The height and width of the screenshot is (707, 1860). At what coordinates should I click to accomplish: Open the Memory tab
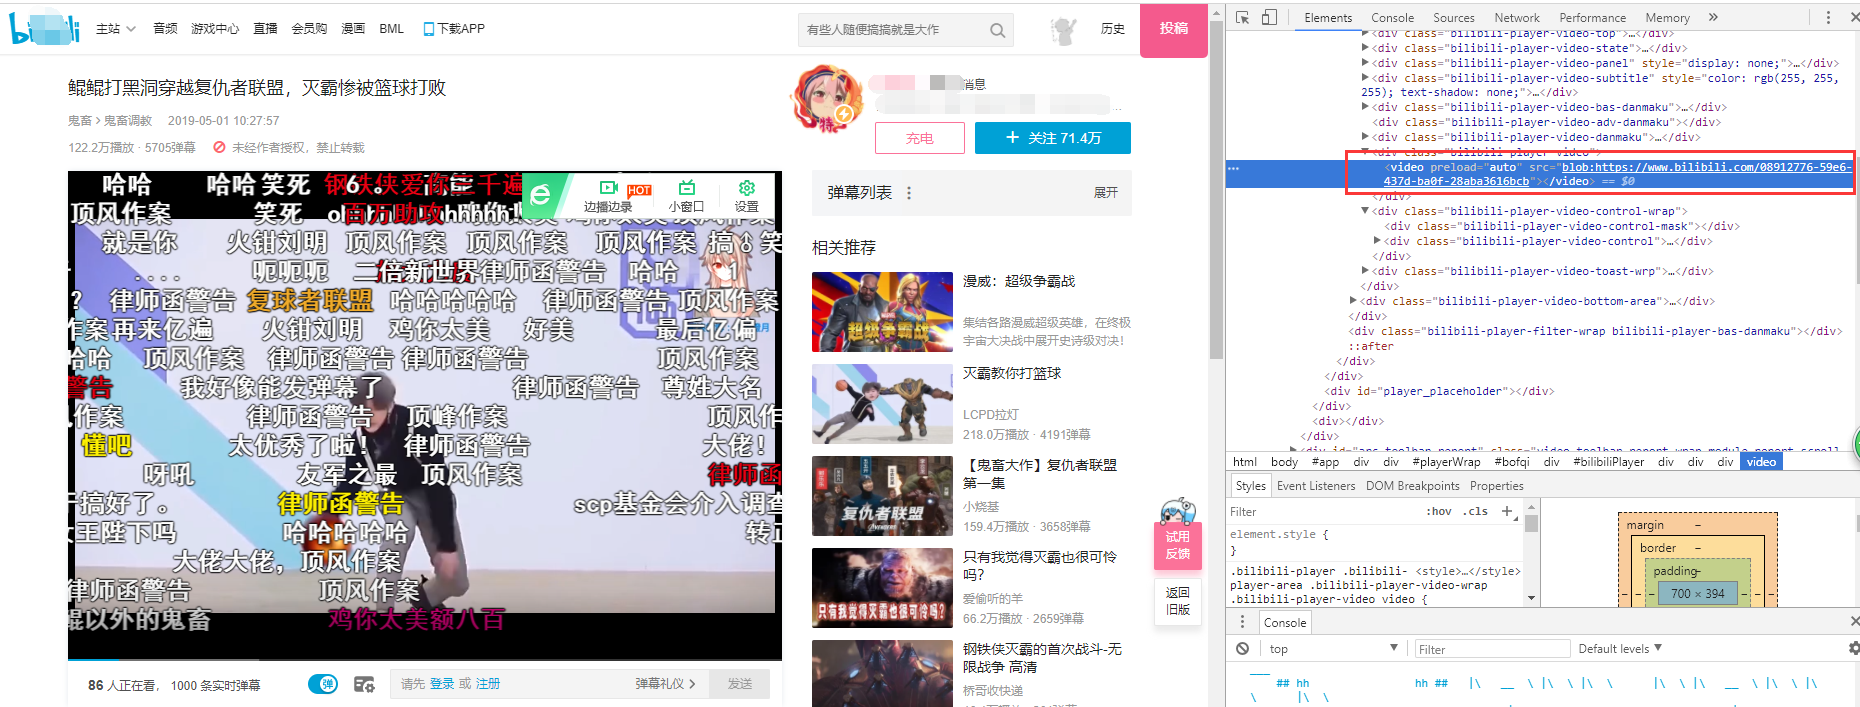1667,17
